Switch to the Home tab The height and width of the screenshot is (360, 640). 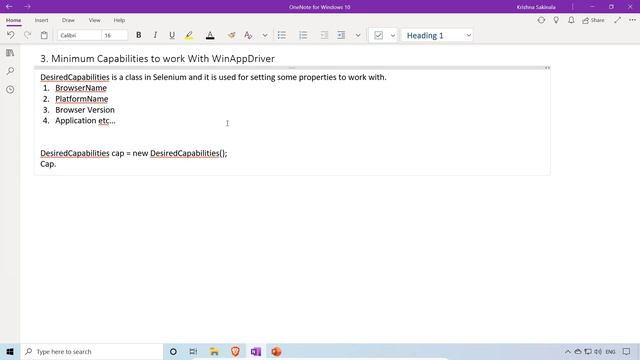click(13, 20)
